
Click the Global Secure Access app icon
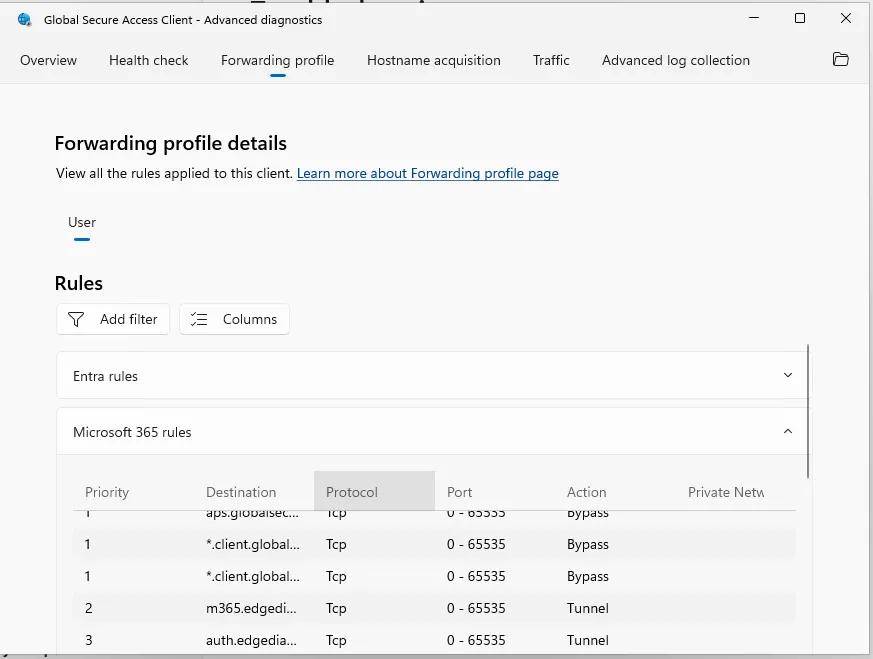pos(24,19)
